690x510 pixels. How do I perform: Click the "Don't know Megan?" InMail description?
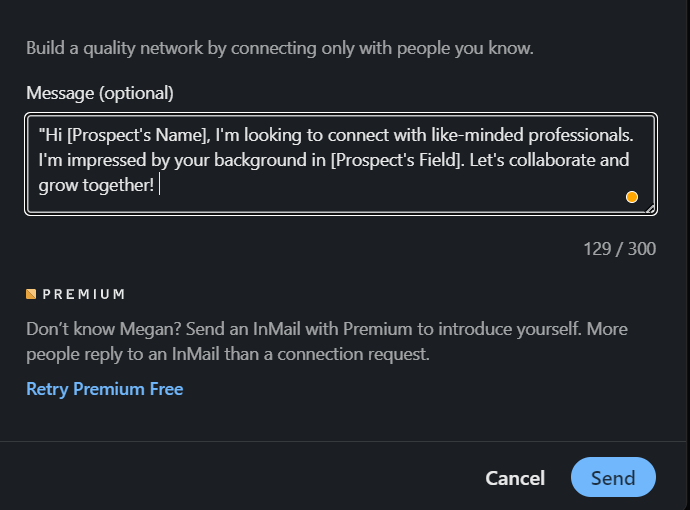point(327,341)
